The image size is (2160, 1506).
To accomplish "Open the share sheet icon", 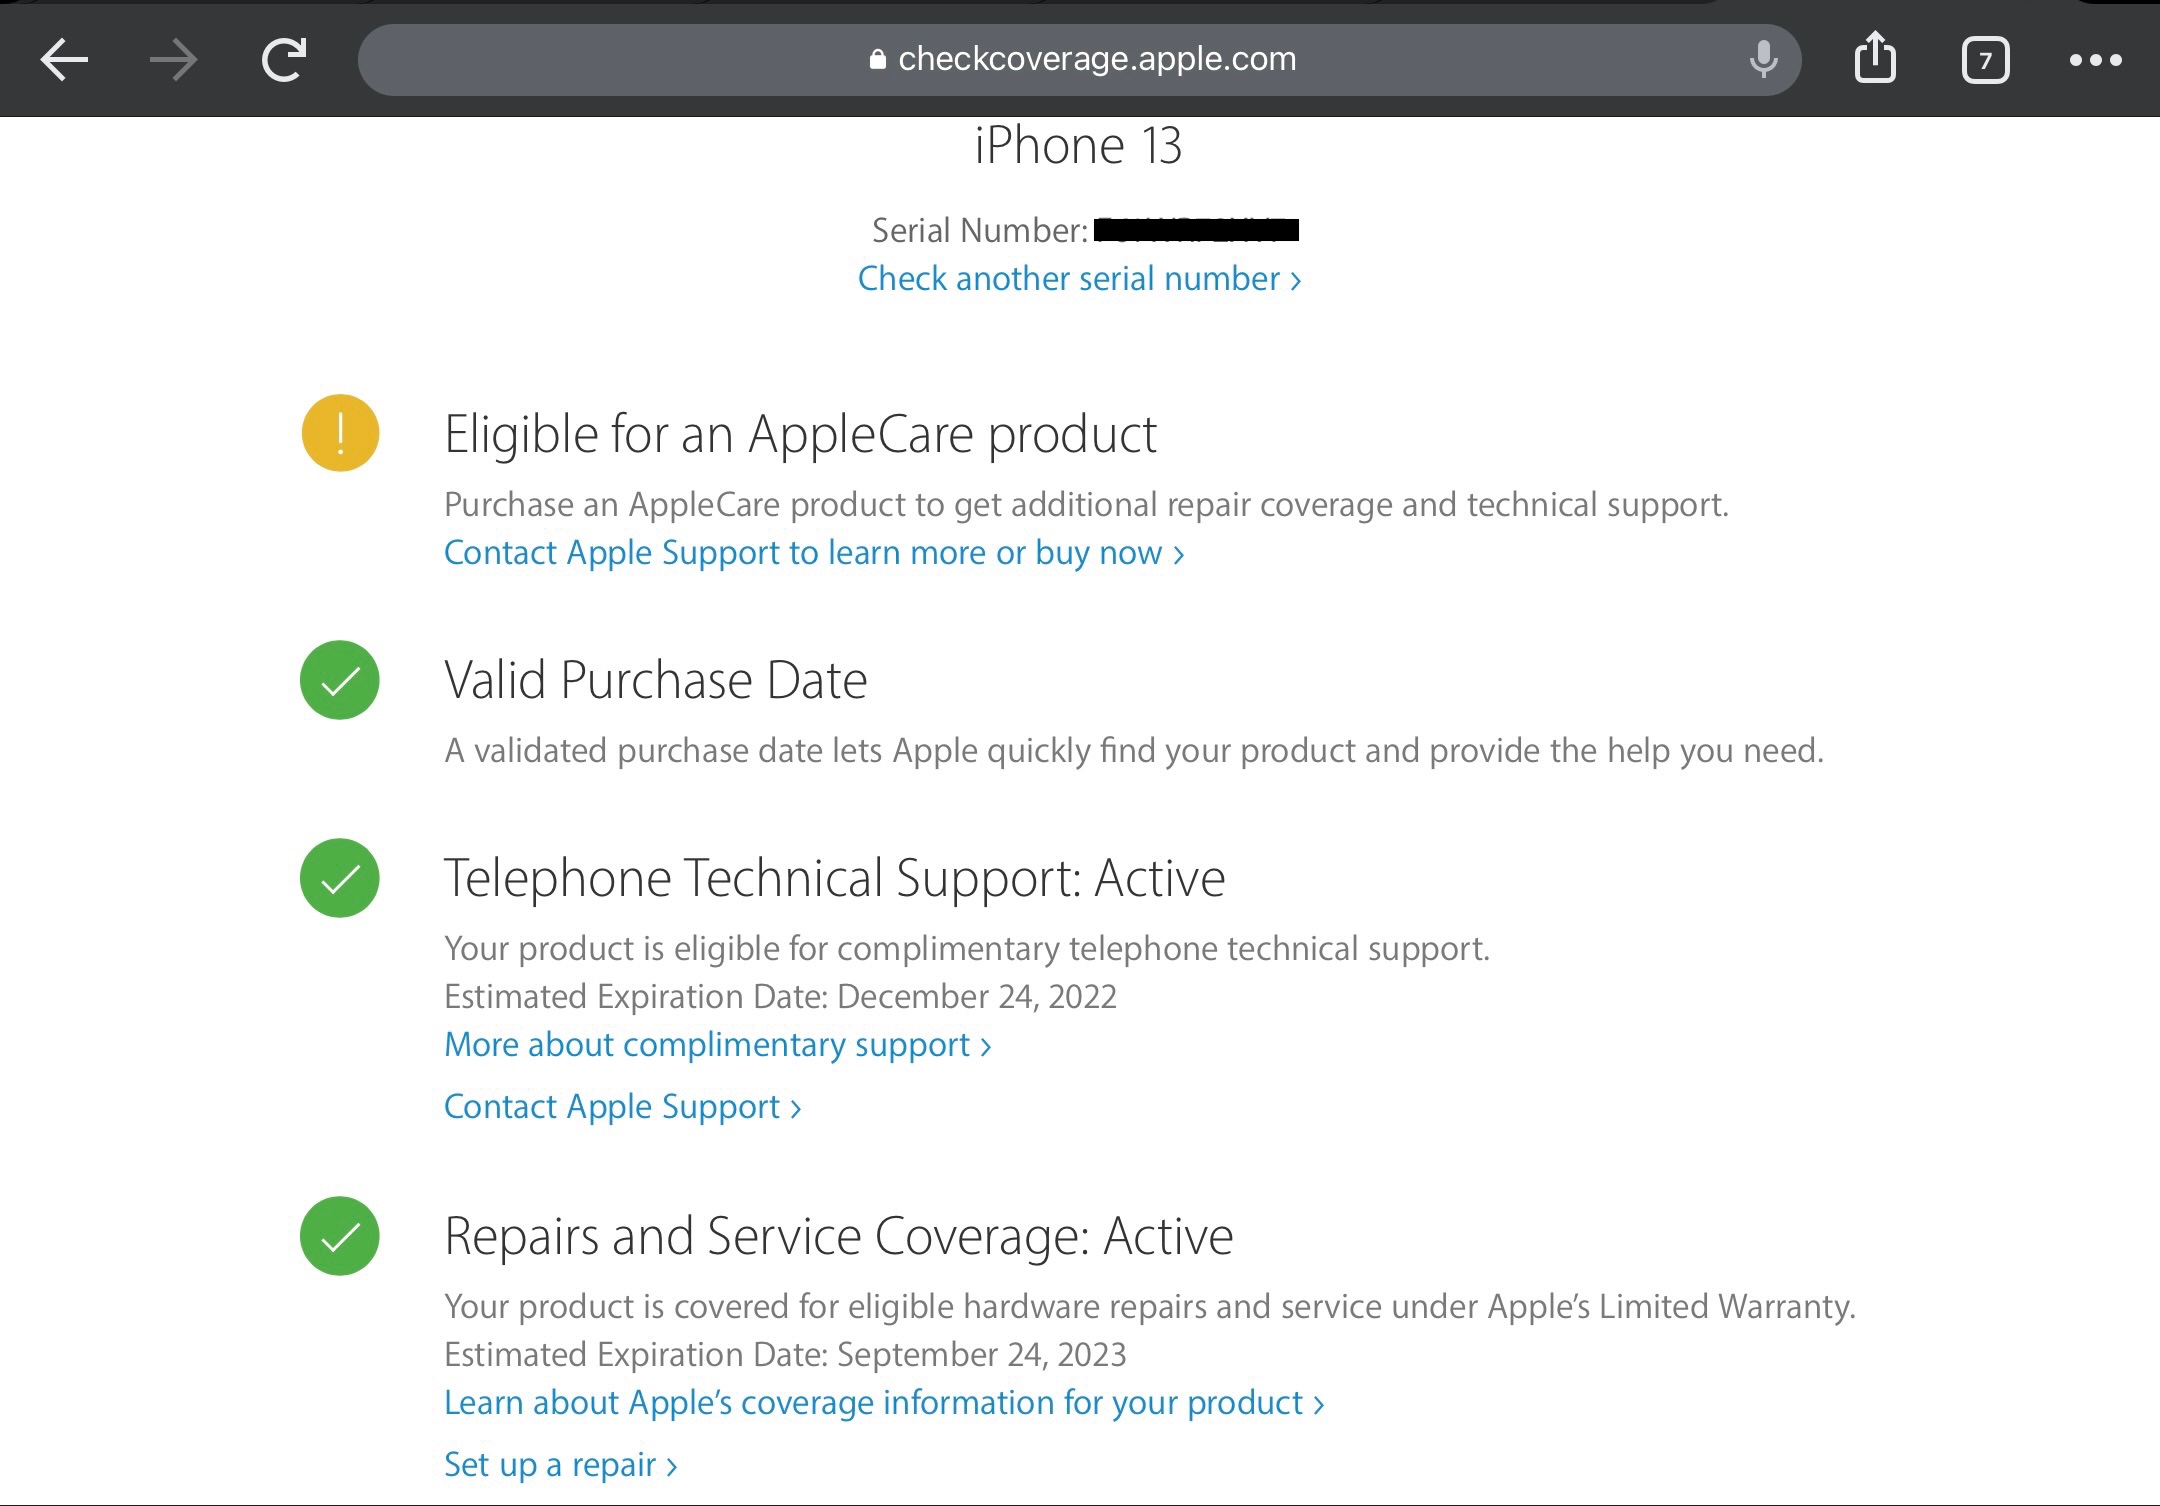I will 1876,58.
